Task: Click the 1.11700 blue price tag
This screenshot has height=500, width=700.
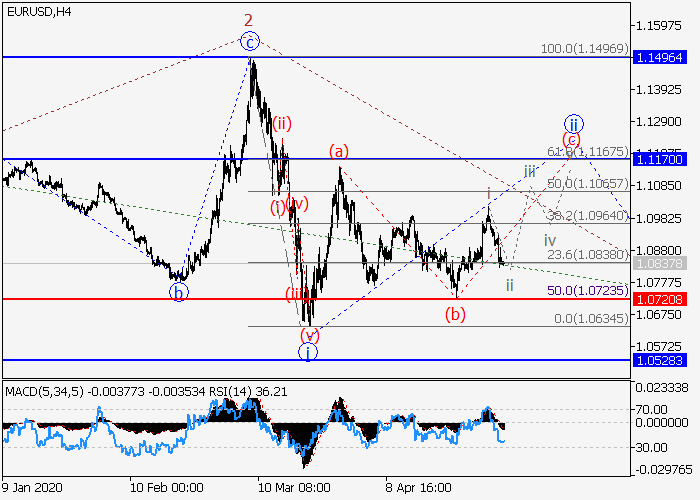Action: pyautogui.click(x=663, y=159)
